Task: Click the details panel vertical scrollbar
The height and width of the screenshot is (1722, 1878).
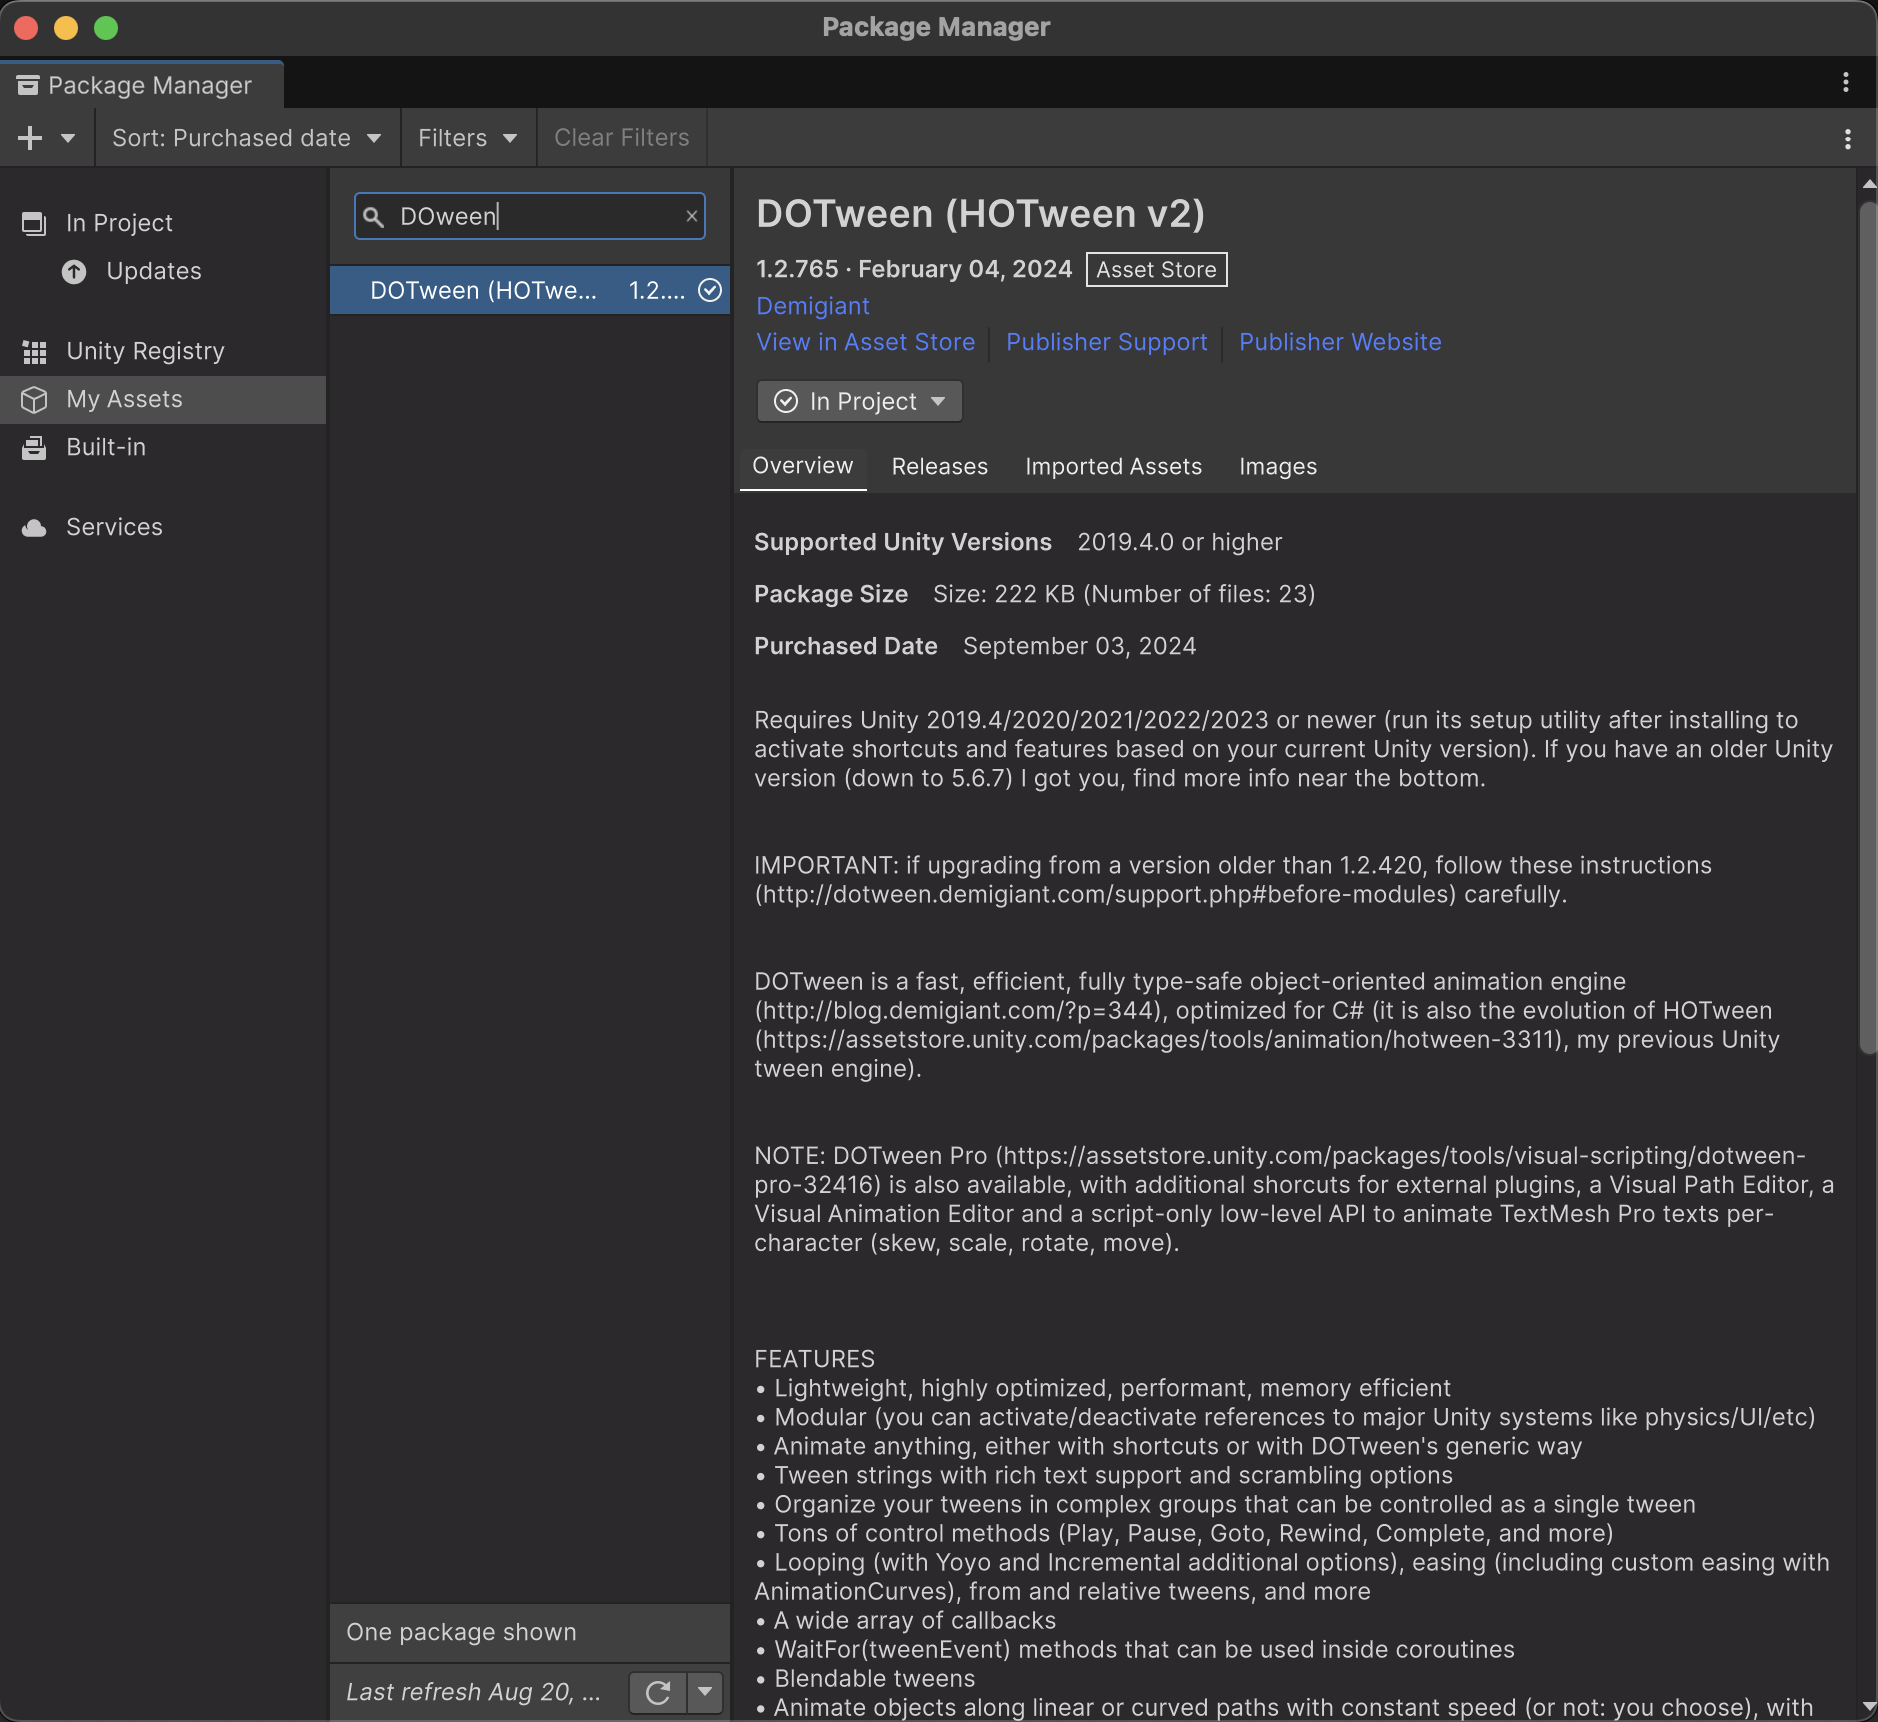Action: tap(1867, 628)
